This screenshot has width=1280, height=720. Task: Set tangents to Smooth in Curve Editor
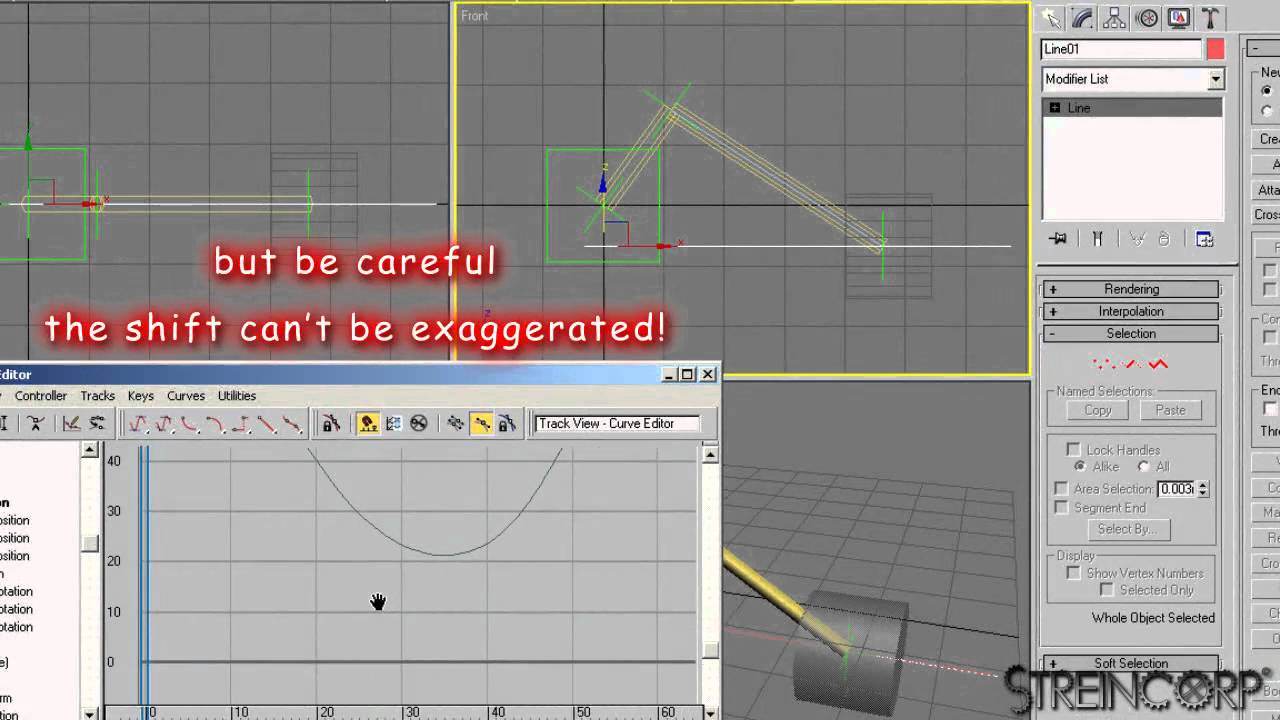(x=292, y=424)
